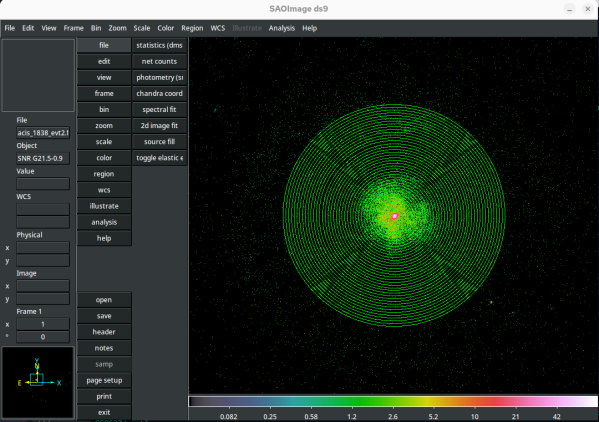Close the SAOImage ds9 window
Image resolution: width=599 pixels, height=422 pixels.
tap(588, 9)
